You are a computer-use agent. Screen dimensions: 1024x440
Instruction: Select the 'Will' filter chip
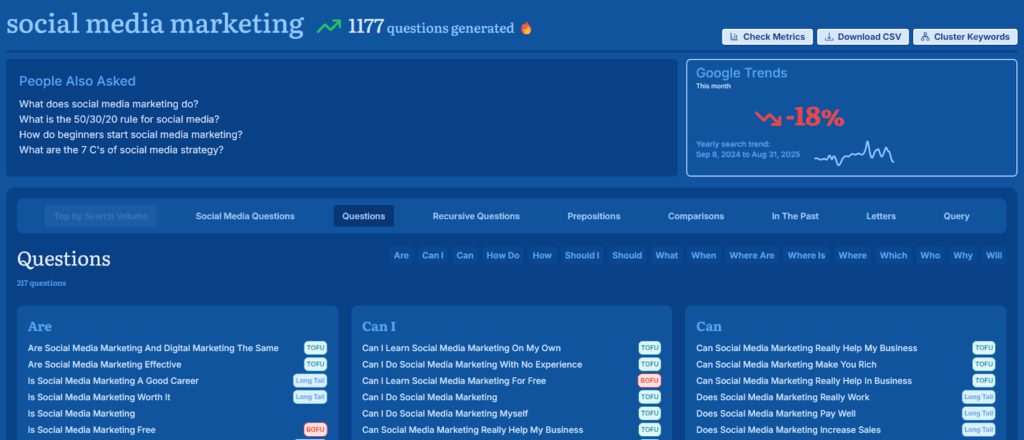coord(994,255)
